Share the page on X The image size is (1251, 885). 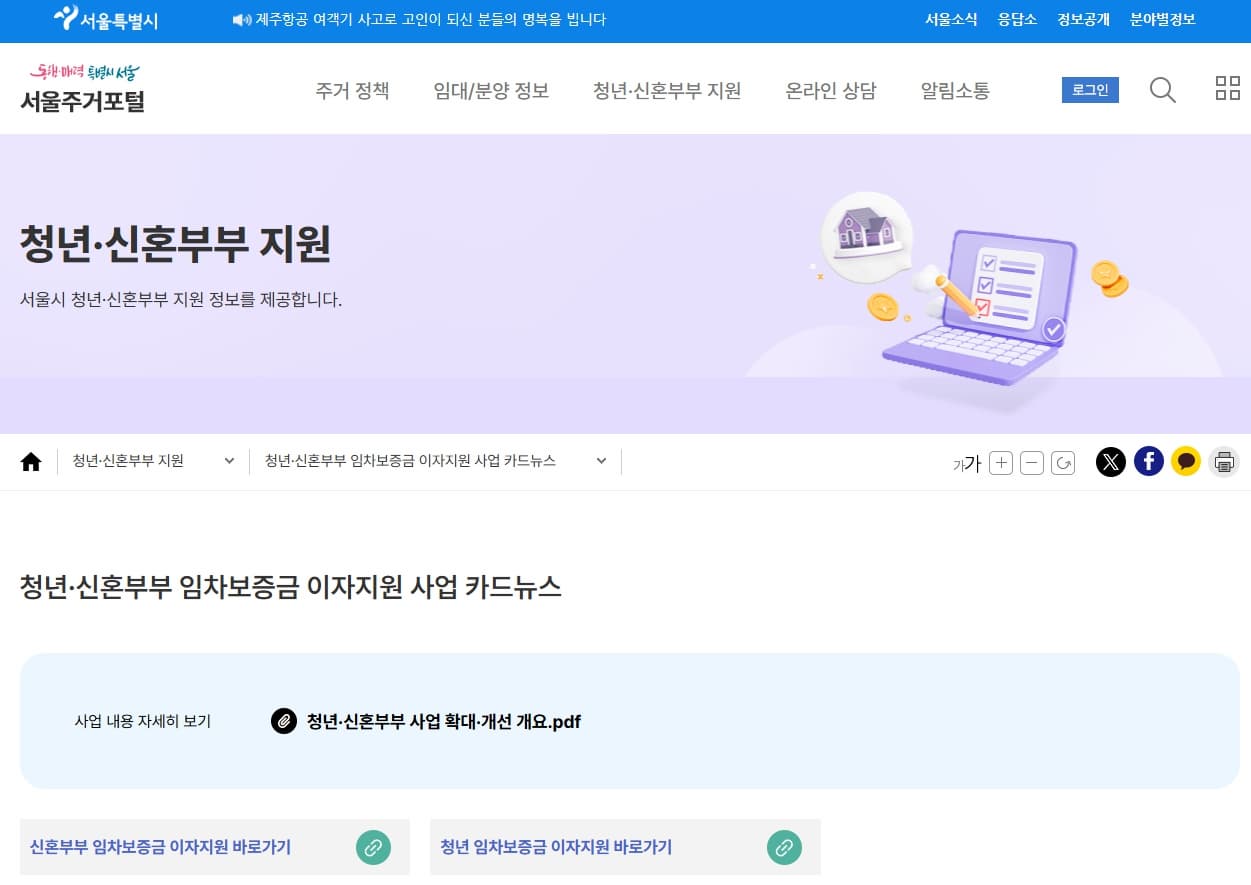1111,462
